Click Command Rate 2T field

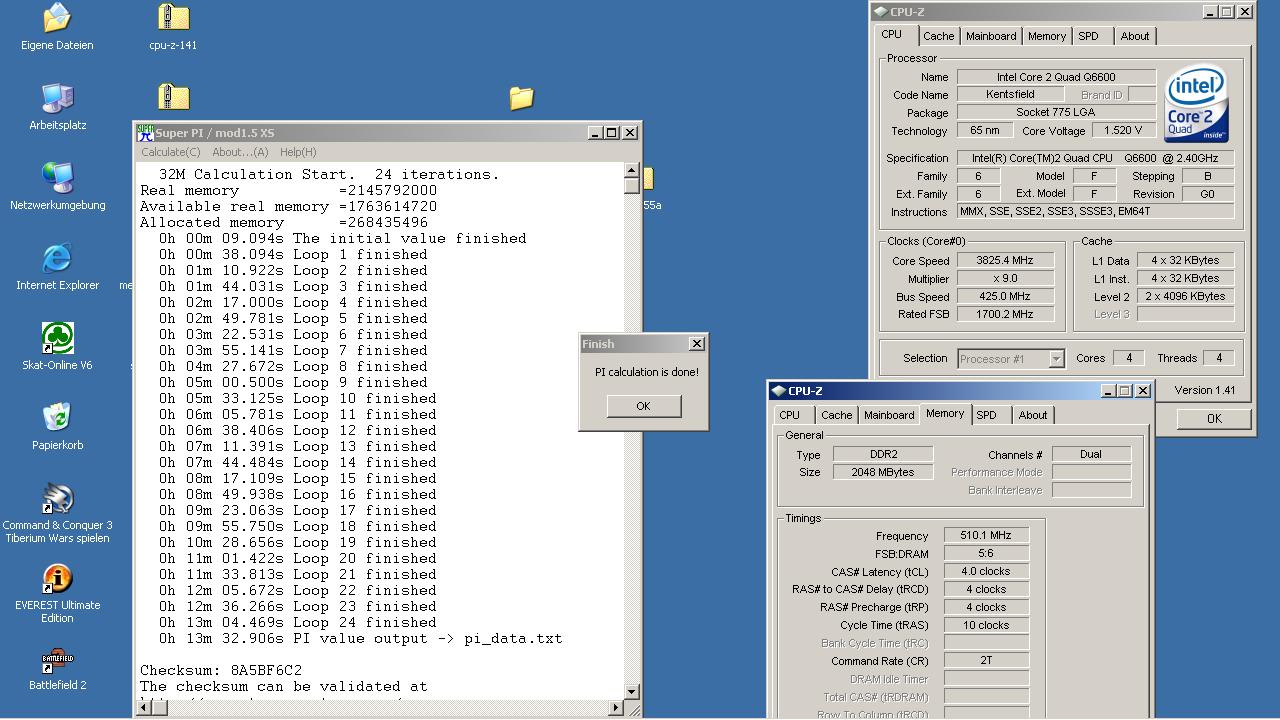[x=986, y=661]
